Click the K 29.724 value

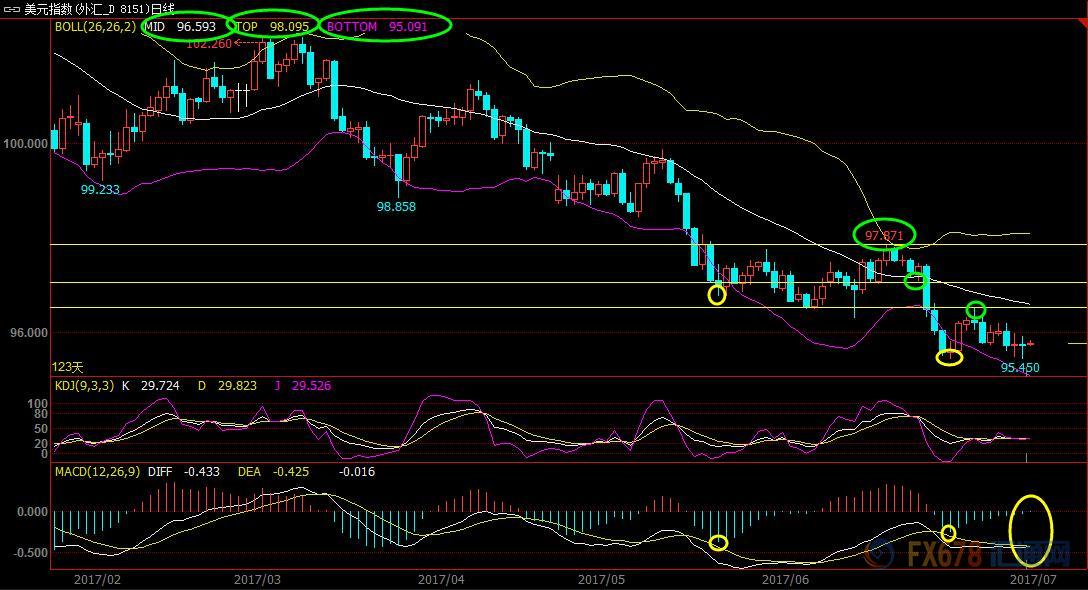[x=151, y=385]
